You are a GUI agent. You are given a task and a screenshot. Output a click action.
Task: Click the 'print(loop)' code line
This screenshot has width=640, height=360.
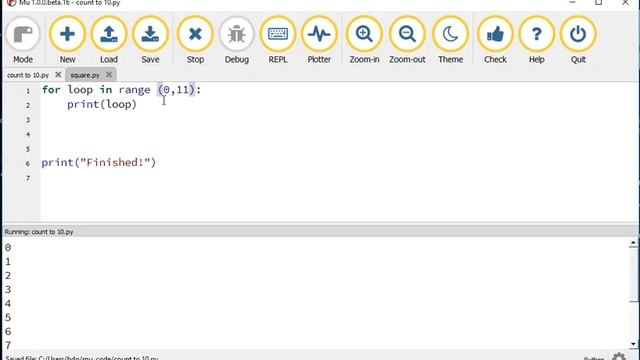(102, 104)
